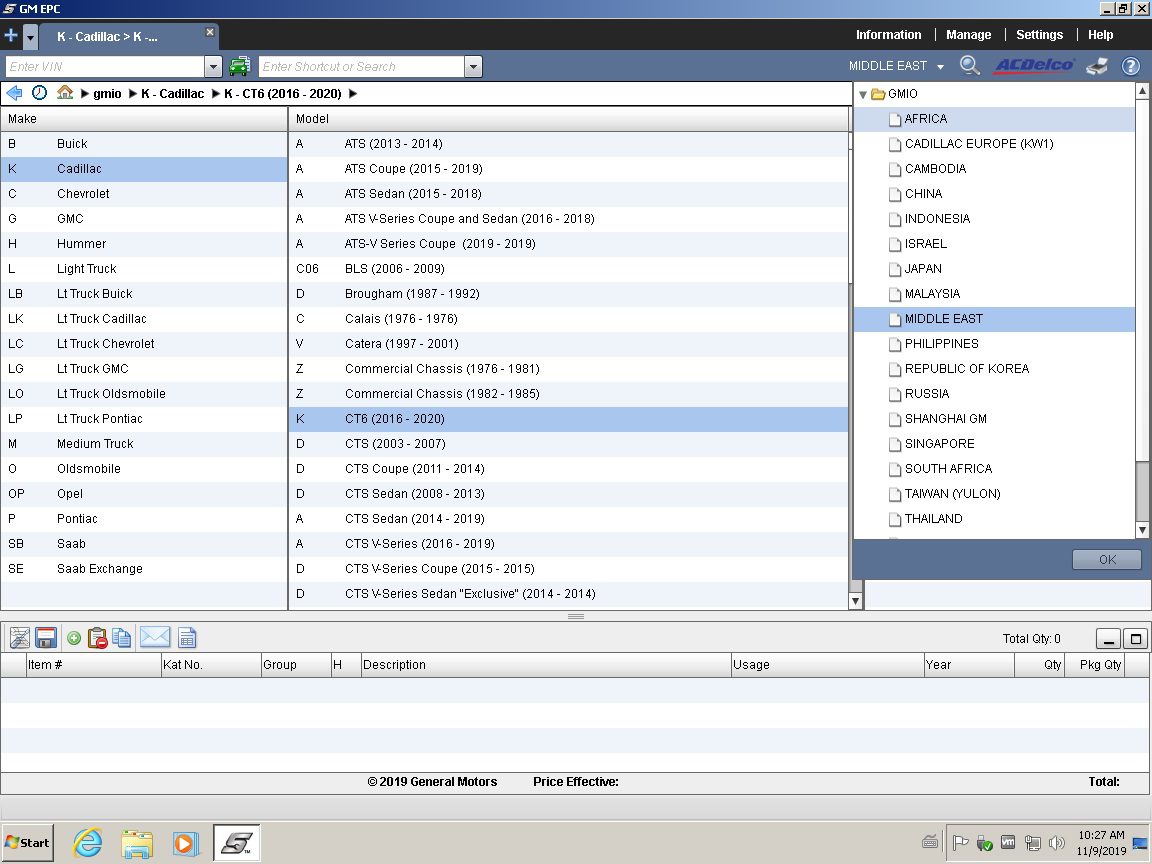
Task: Open Internet Explorer from the taskbar
Action: point(88,843)
